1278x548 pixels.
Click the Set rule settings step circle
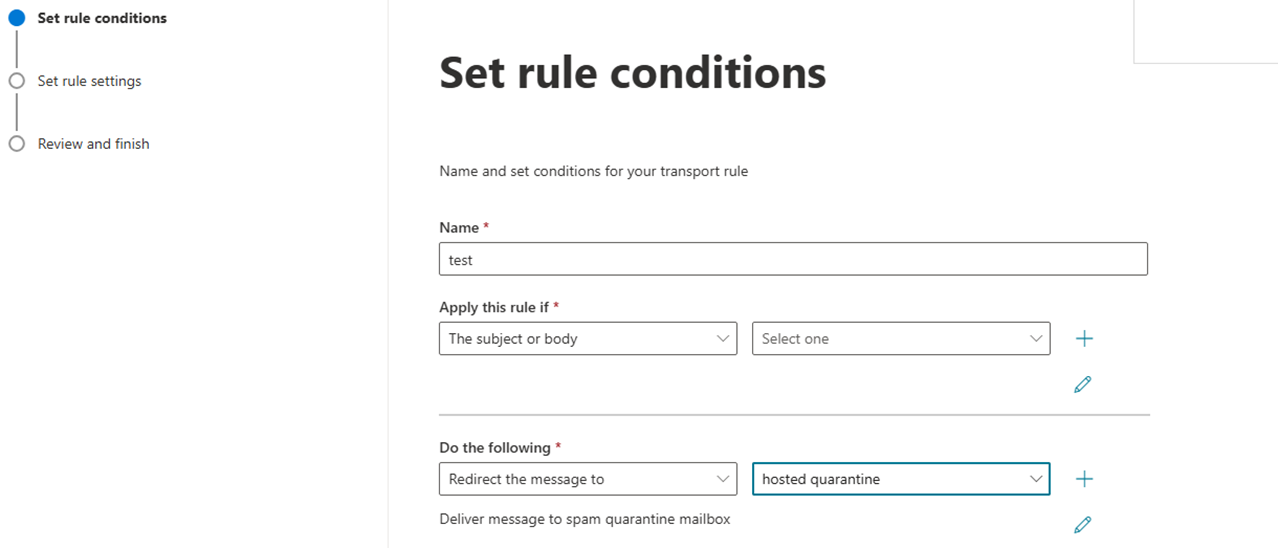point(16,81)
